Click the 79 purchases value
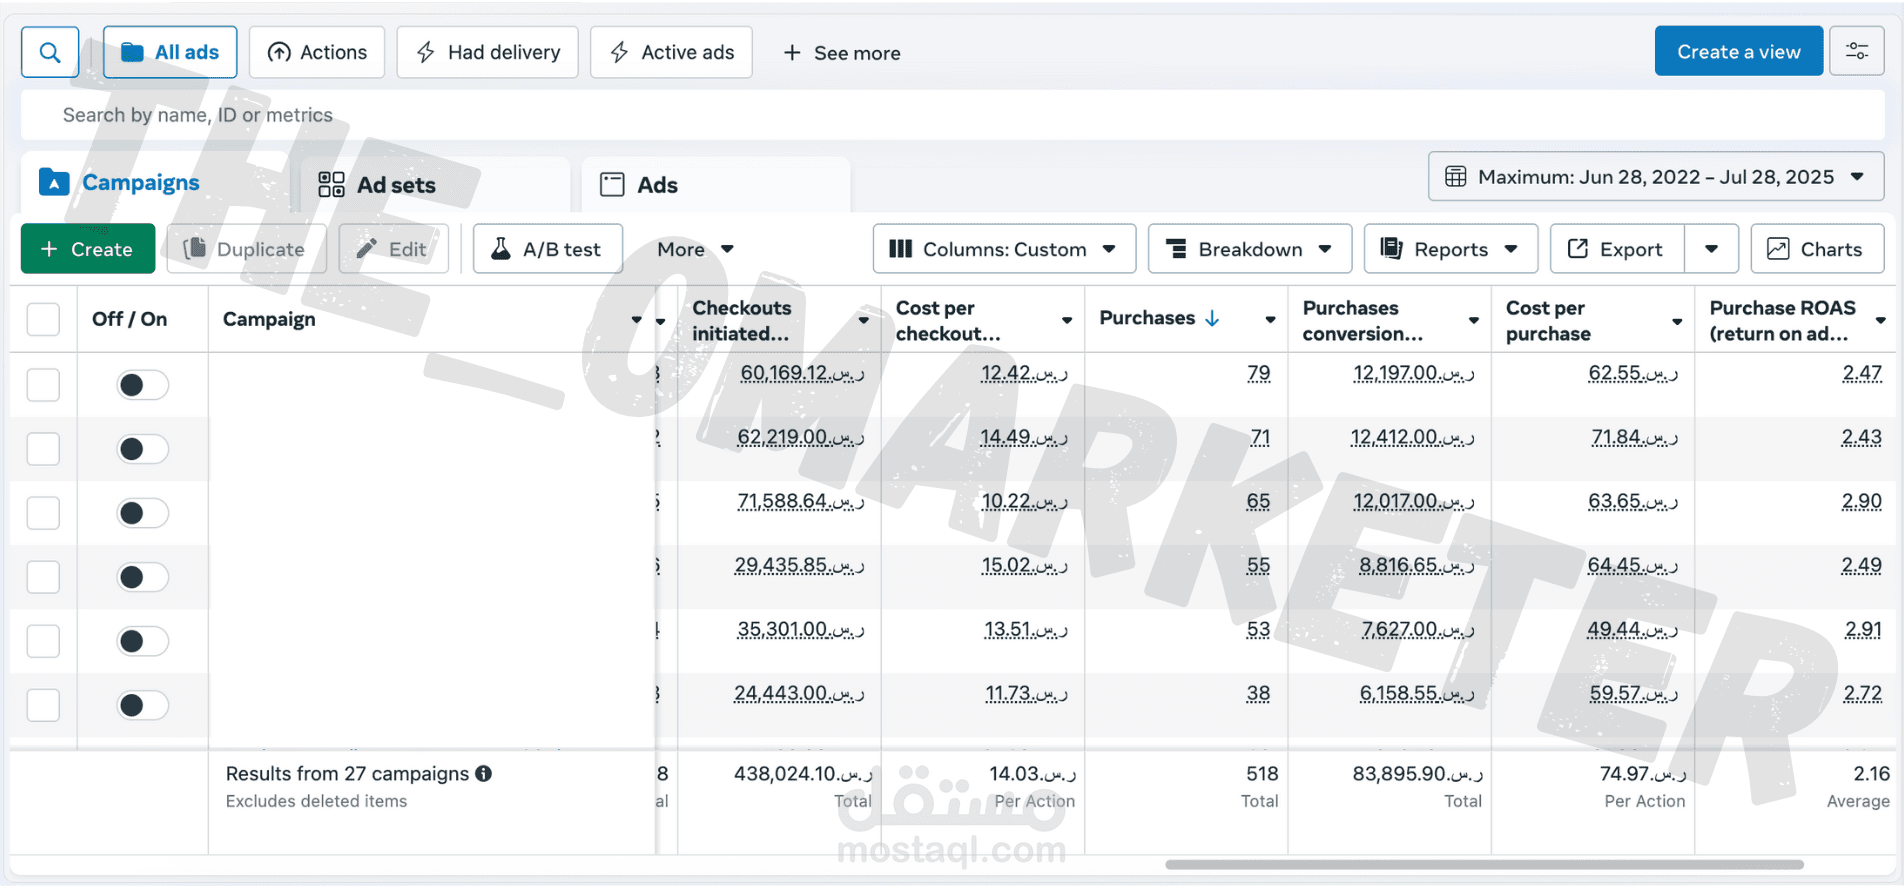The width and height of the screenshot is (1904, 888). coord(1259,373)
